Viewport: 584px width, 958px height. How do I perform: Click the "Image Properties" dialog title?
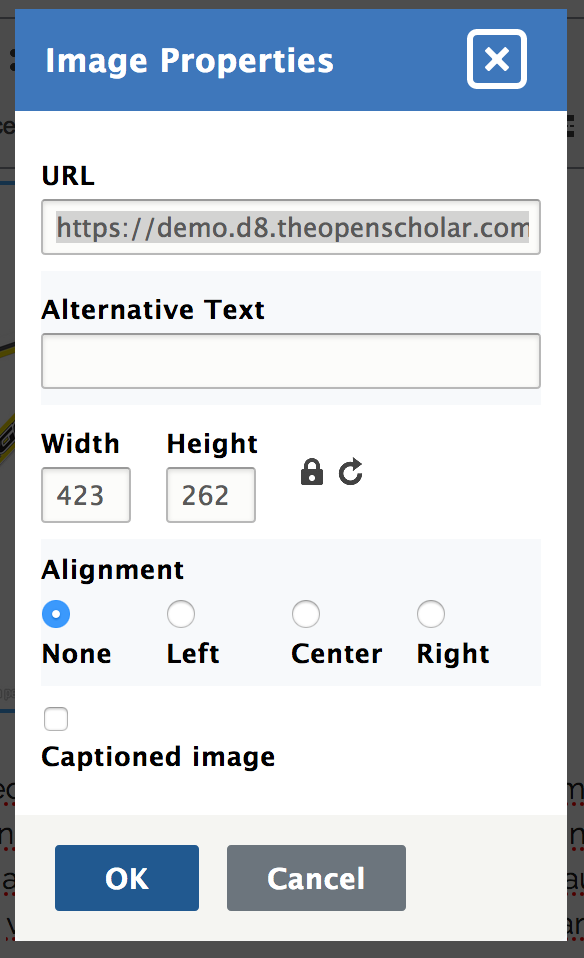point(189,60)
